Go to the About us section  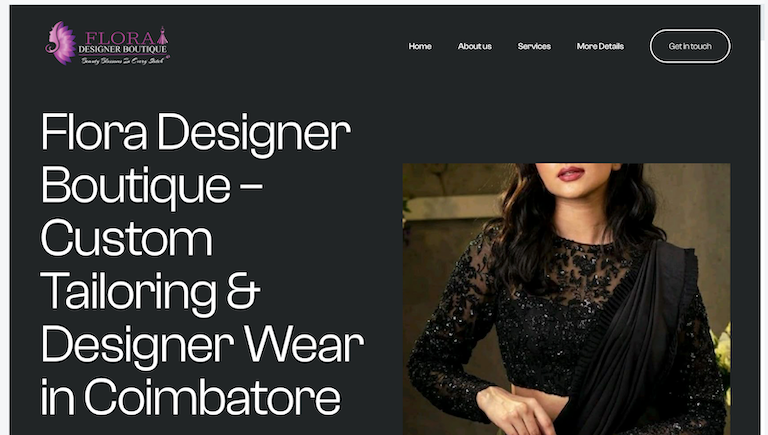click(x=474, y=46)
